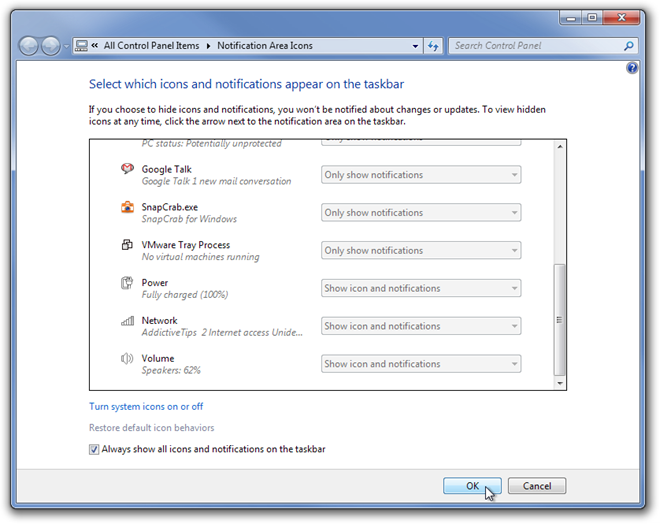Click 'Speakers: 62%' text

[x=171, y=370]
